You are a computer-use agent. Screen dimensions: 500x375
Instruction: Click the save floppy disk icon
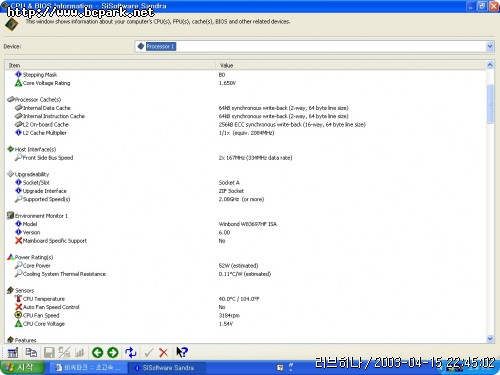coord(49,352)
